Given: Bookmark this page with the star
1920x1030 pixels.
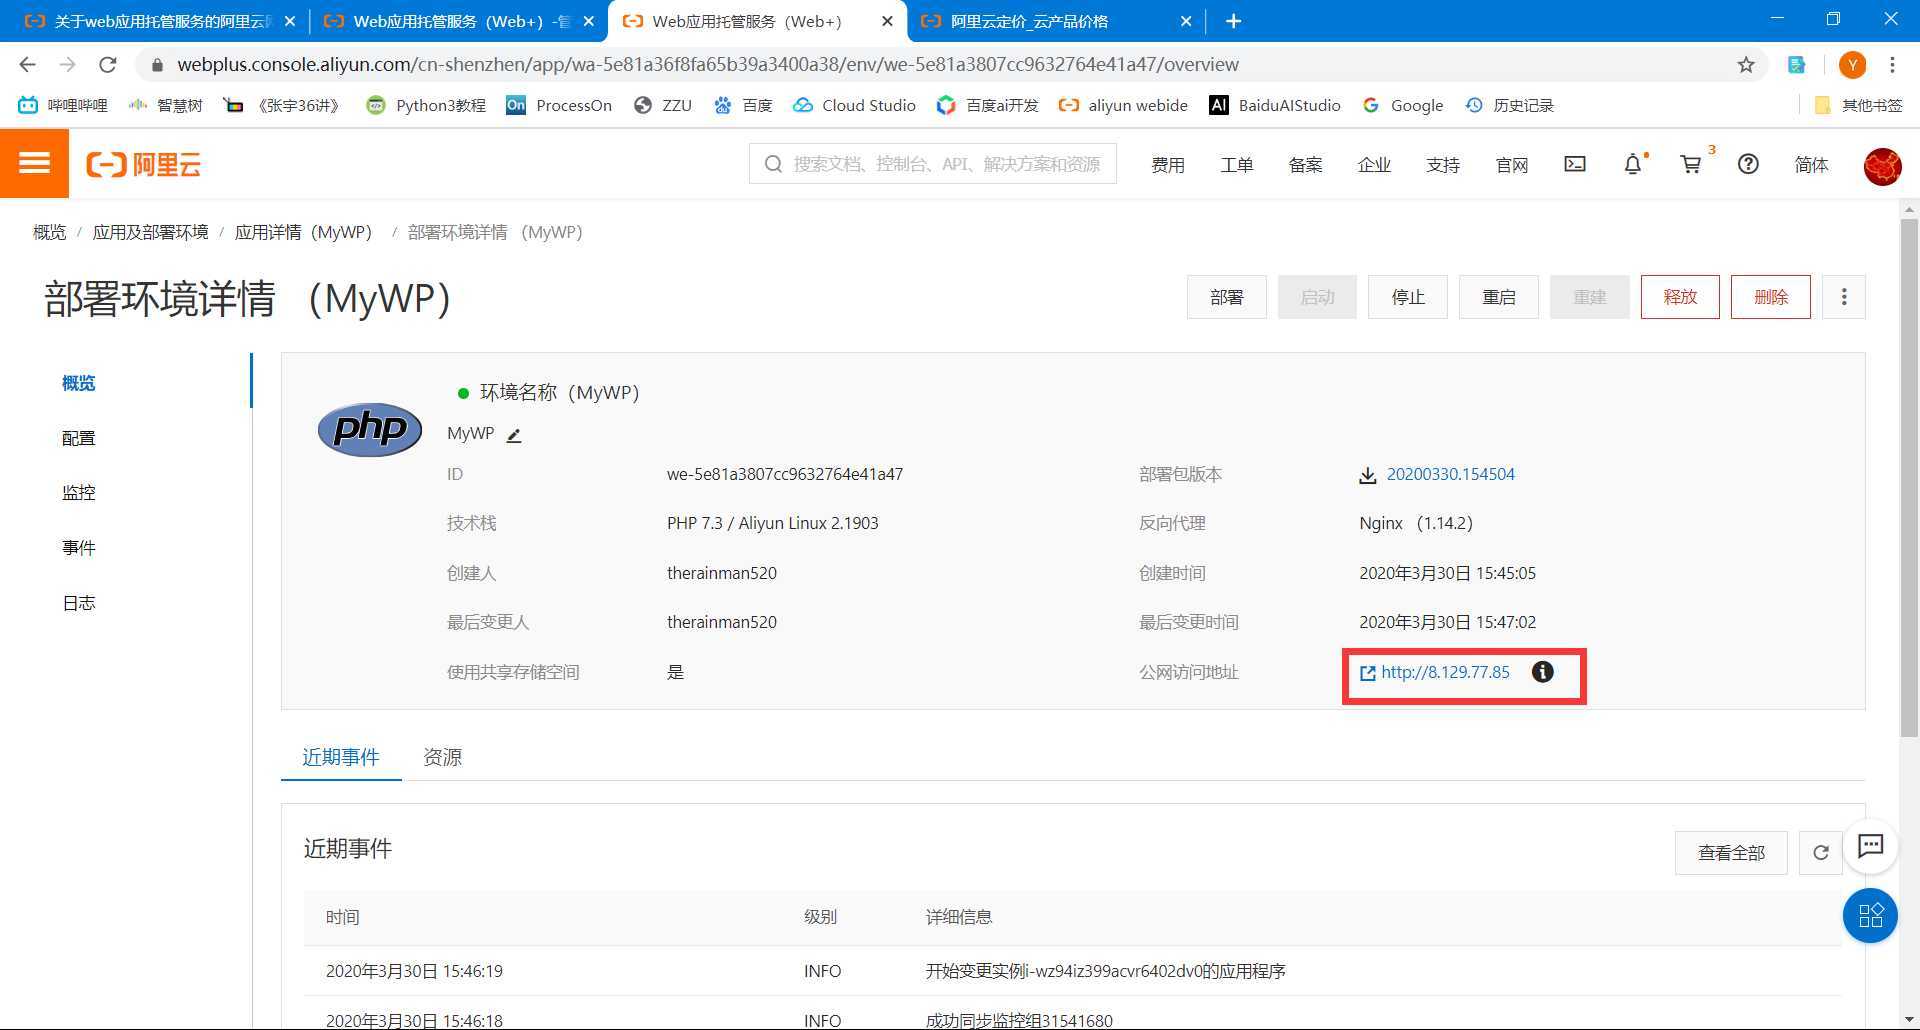Looking at the screenshot, I should (1746, 64).
